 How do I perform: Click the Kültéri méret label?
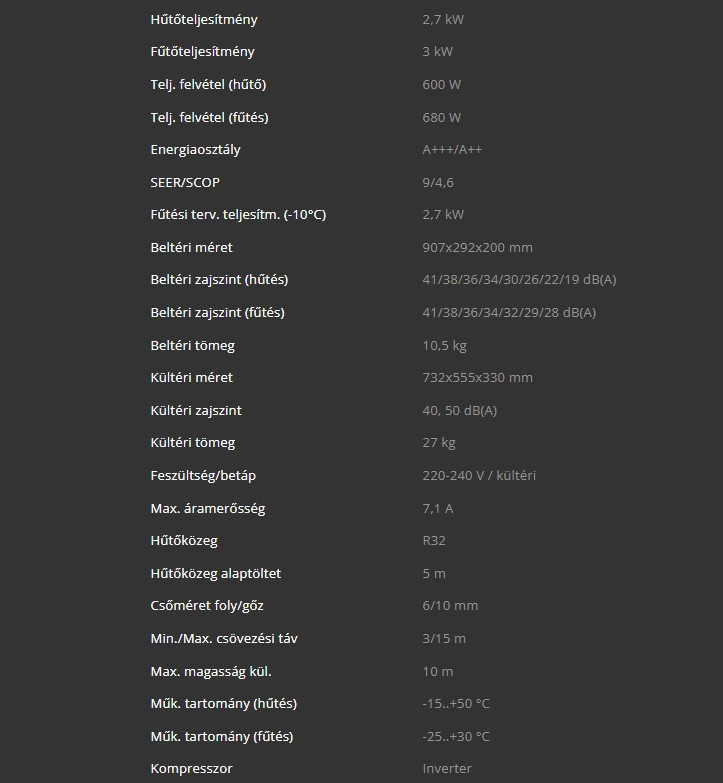[191, 378]
